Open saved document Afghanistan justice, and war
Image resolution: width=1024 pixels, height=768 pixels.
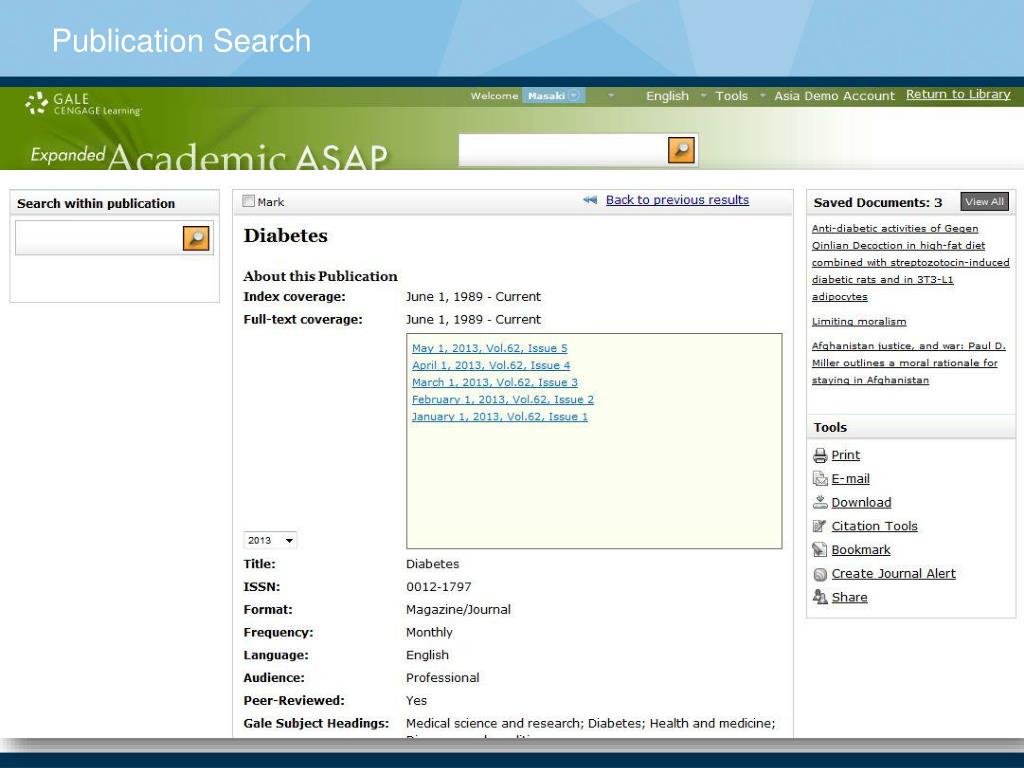coord(908,363)
